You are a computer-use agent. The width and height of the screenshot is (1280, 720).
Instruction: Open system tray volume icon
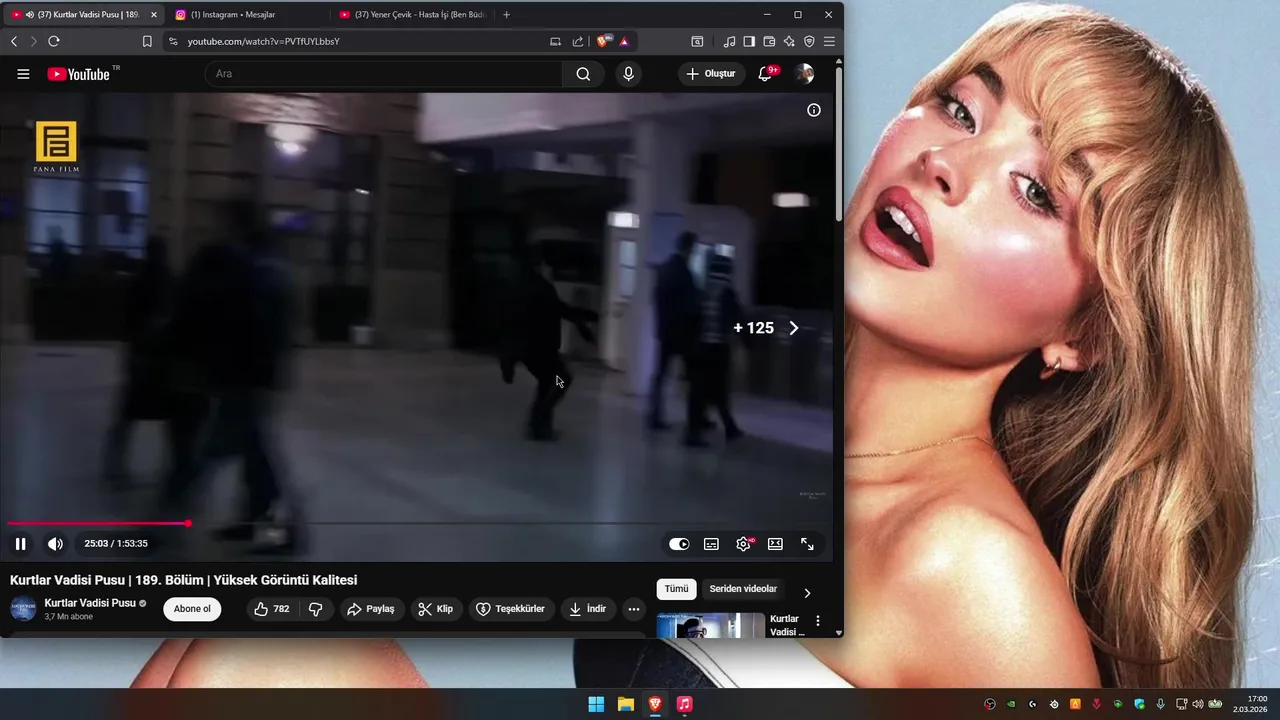[1198, 704]
